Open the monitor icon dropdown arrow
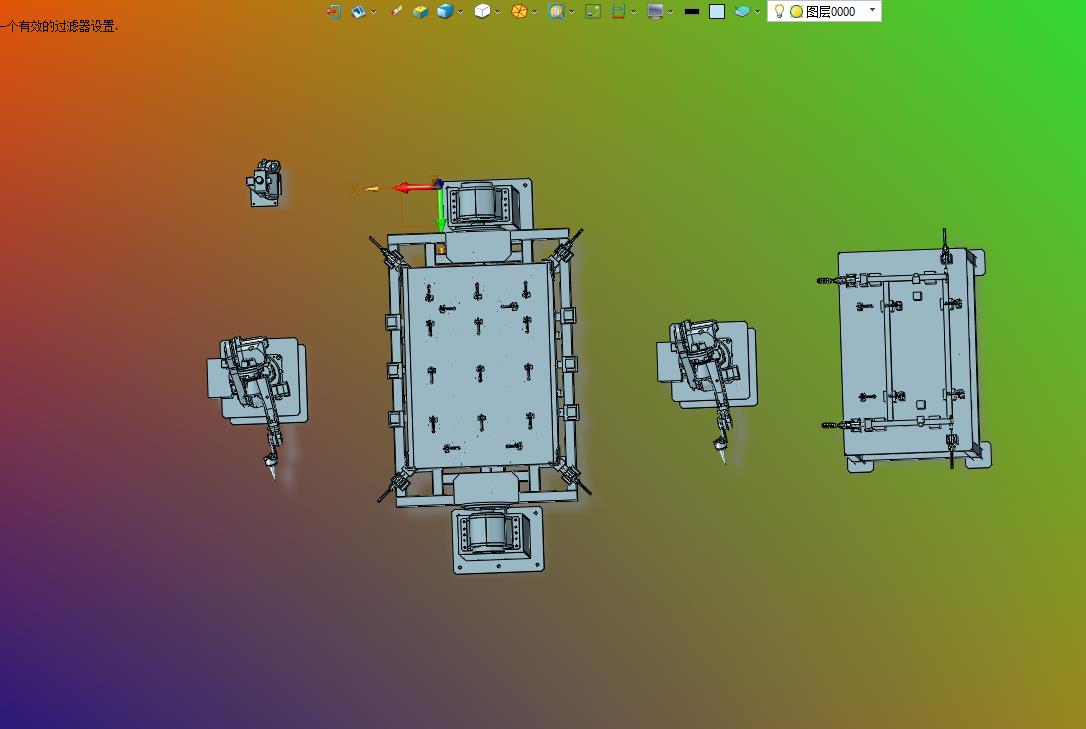This screenshot has height=729, width=1086. click(670, 12)
